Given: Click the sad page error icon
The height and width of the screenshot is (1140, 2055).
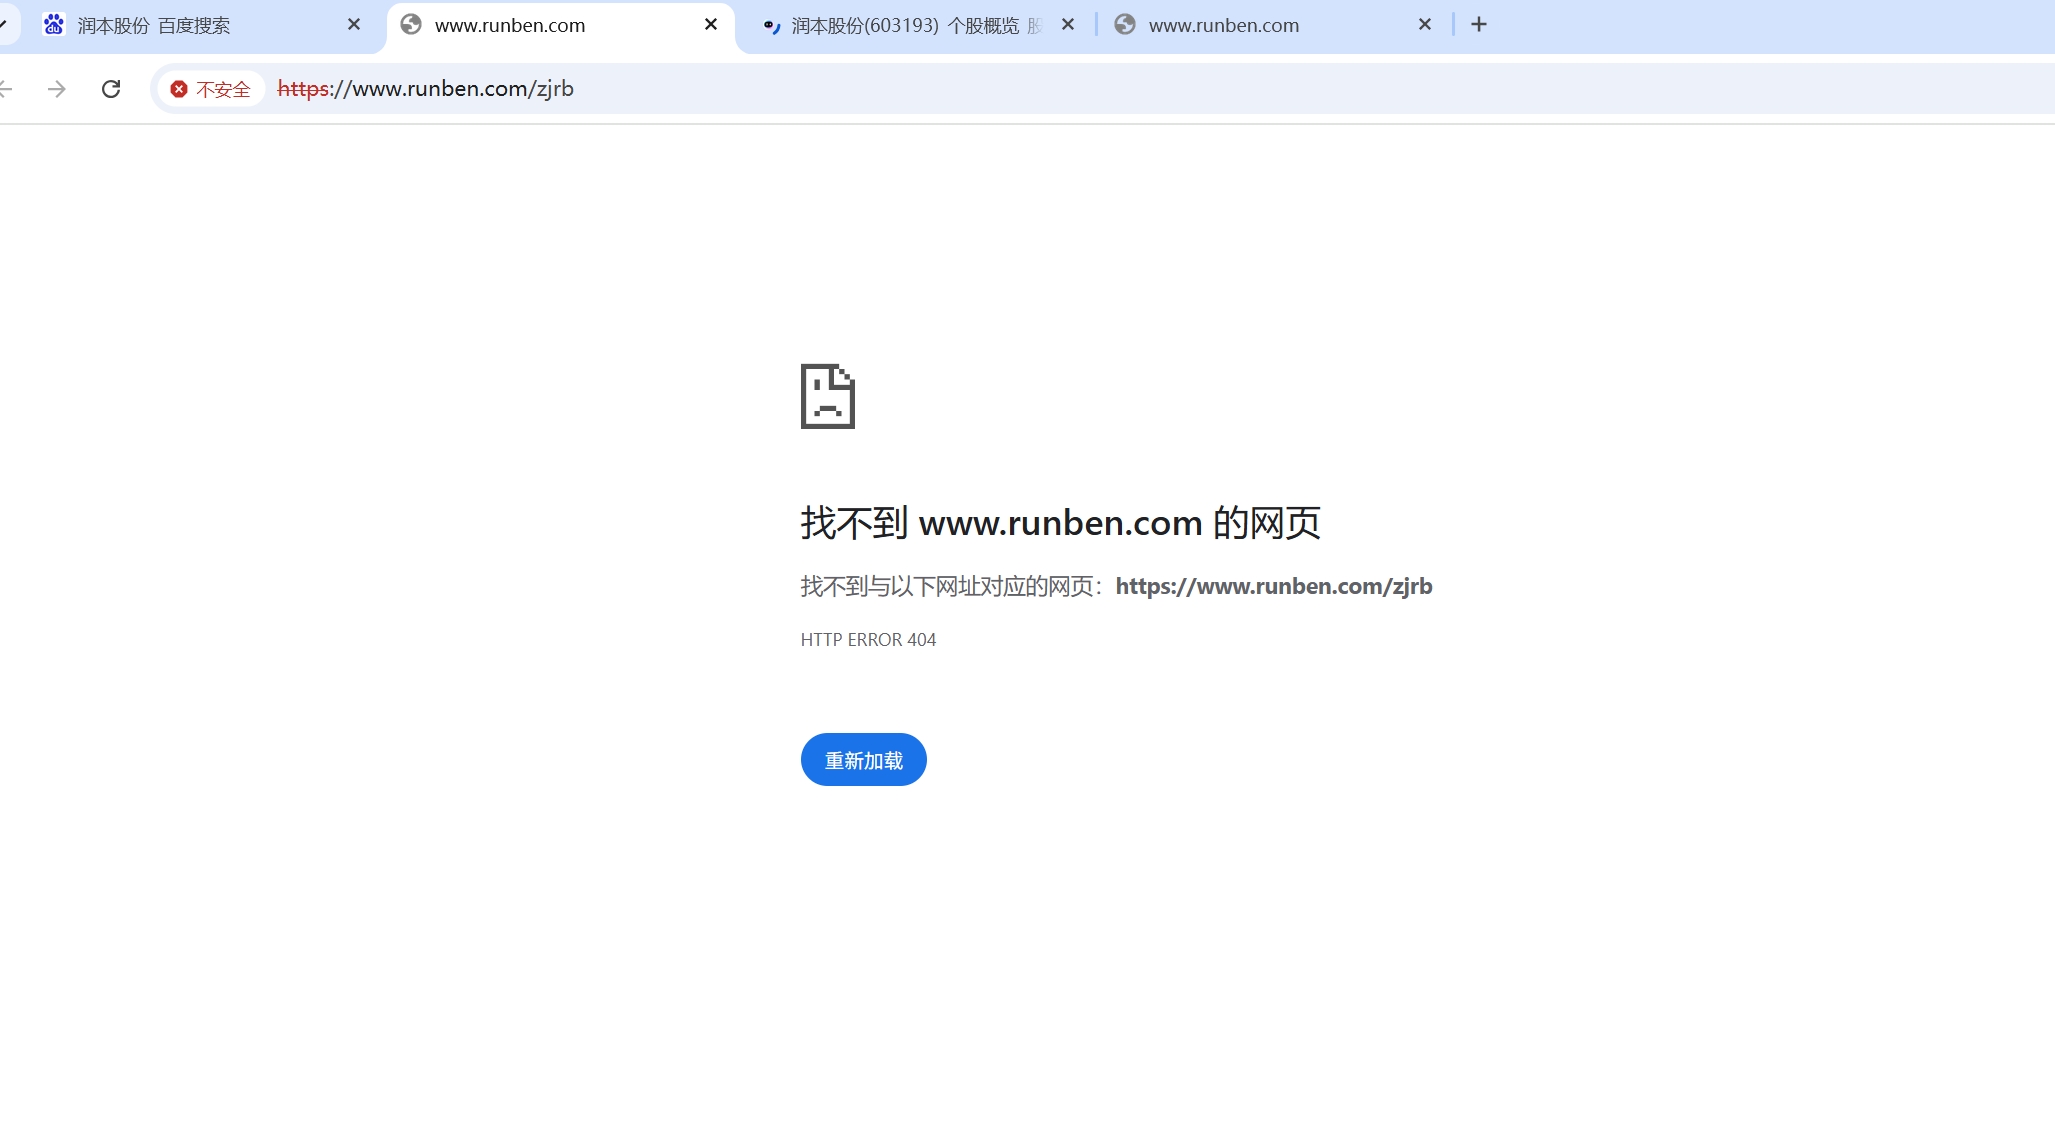Looking at the screenshot, I should tap(827, 397).
